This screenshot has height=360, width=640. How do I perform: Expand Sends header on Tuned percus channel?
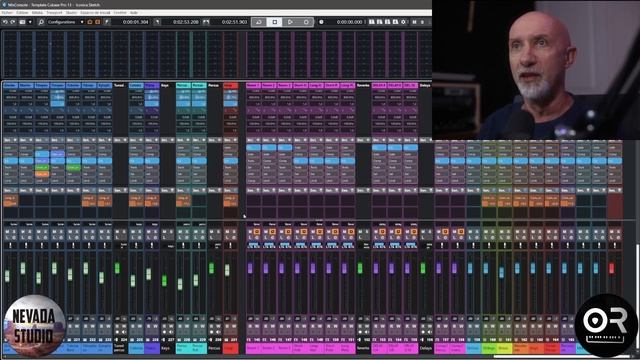coord(120,190)
